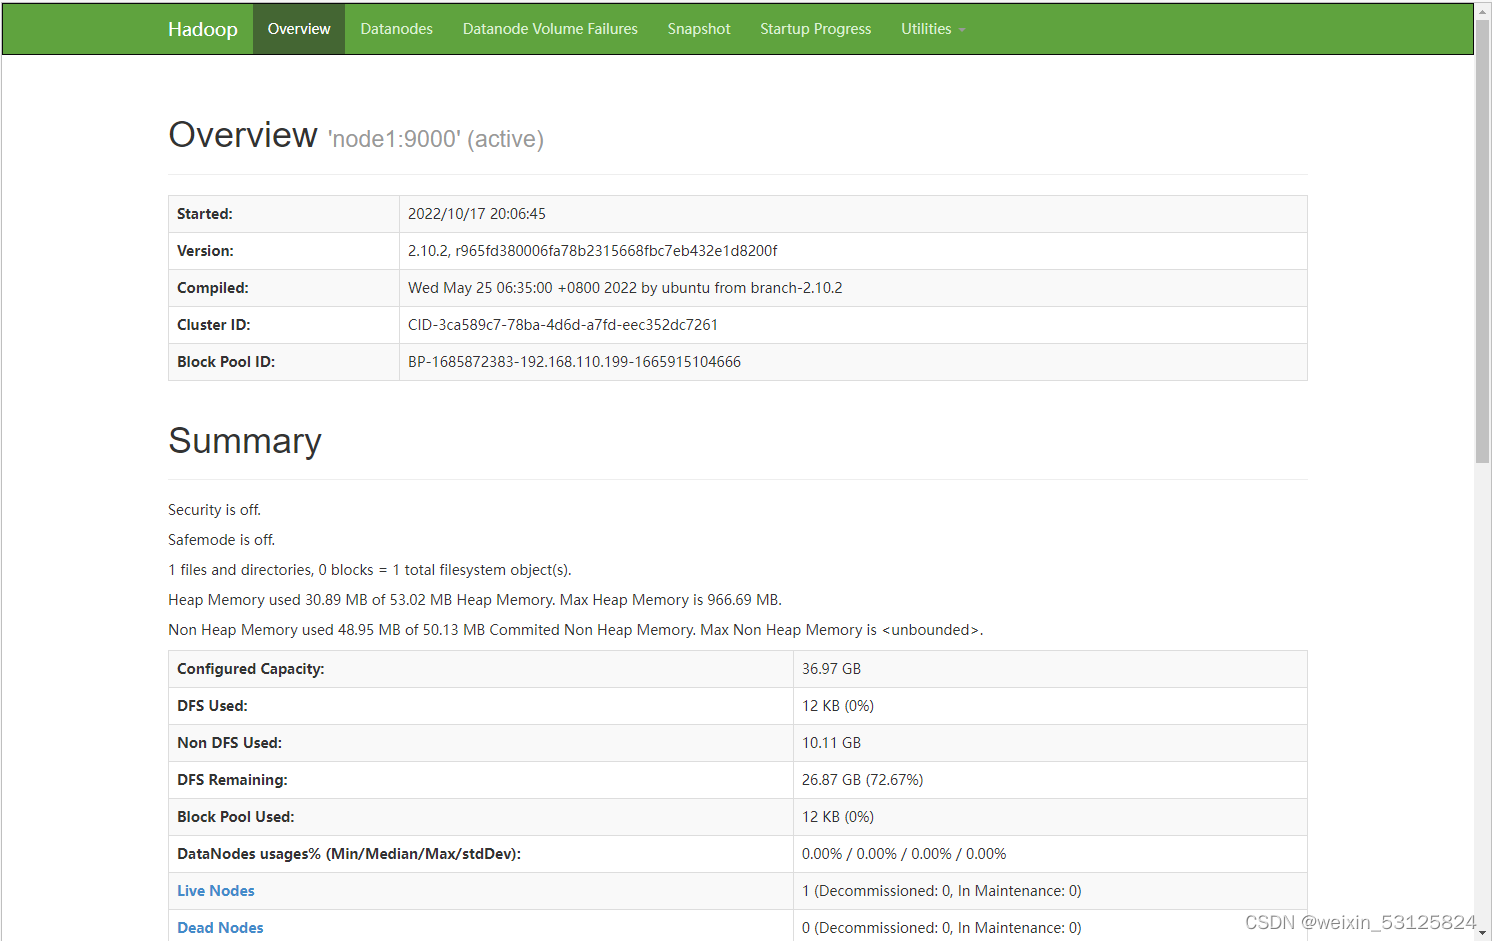The image size is (1492, 941).
Task: Open the Utilities dropdown chevron arrow
Action: click(961, 30)
